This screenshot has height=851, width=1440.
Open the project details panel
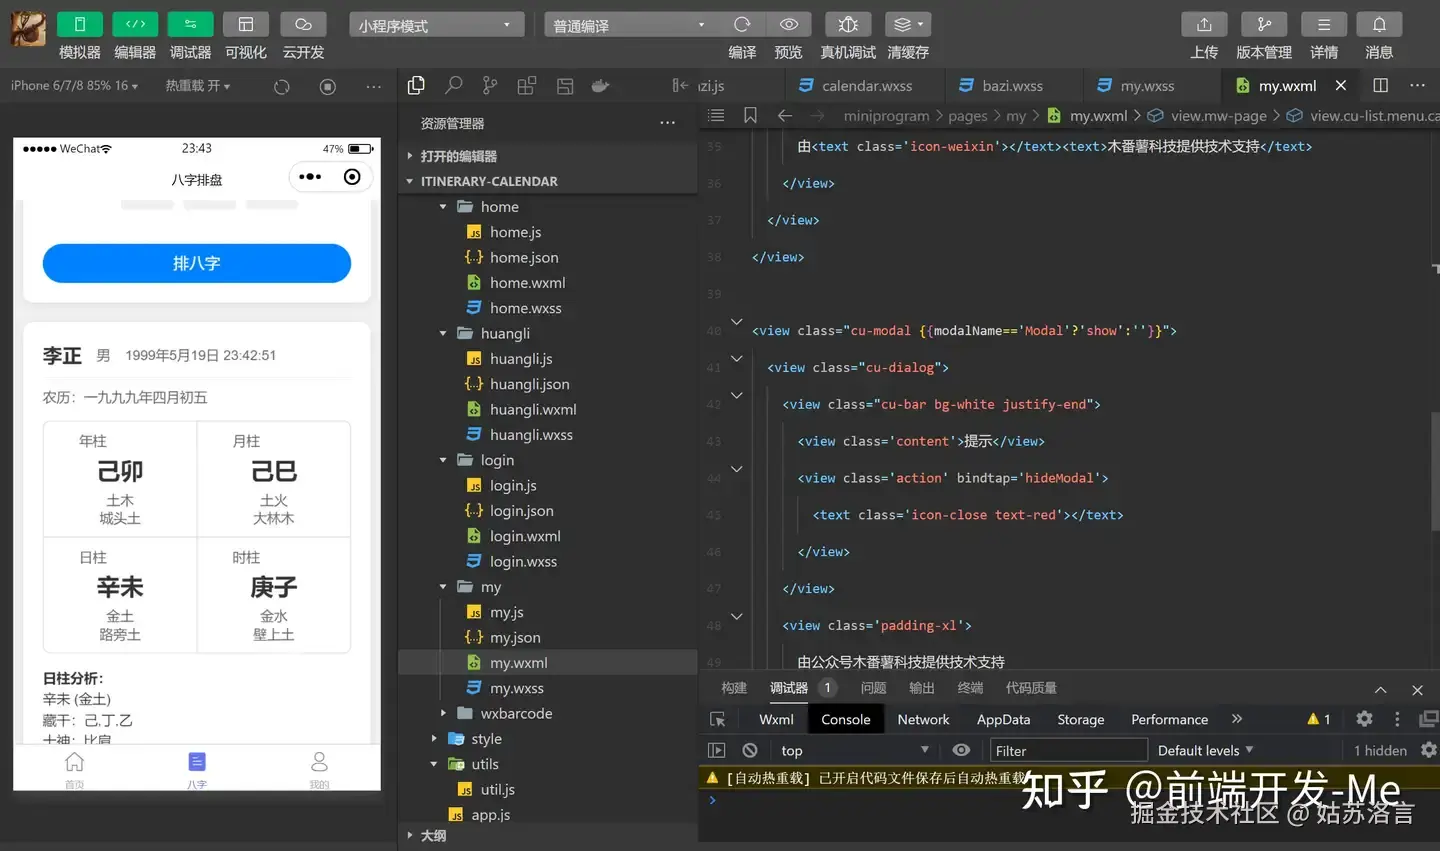(1324, 24)
